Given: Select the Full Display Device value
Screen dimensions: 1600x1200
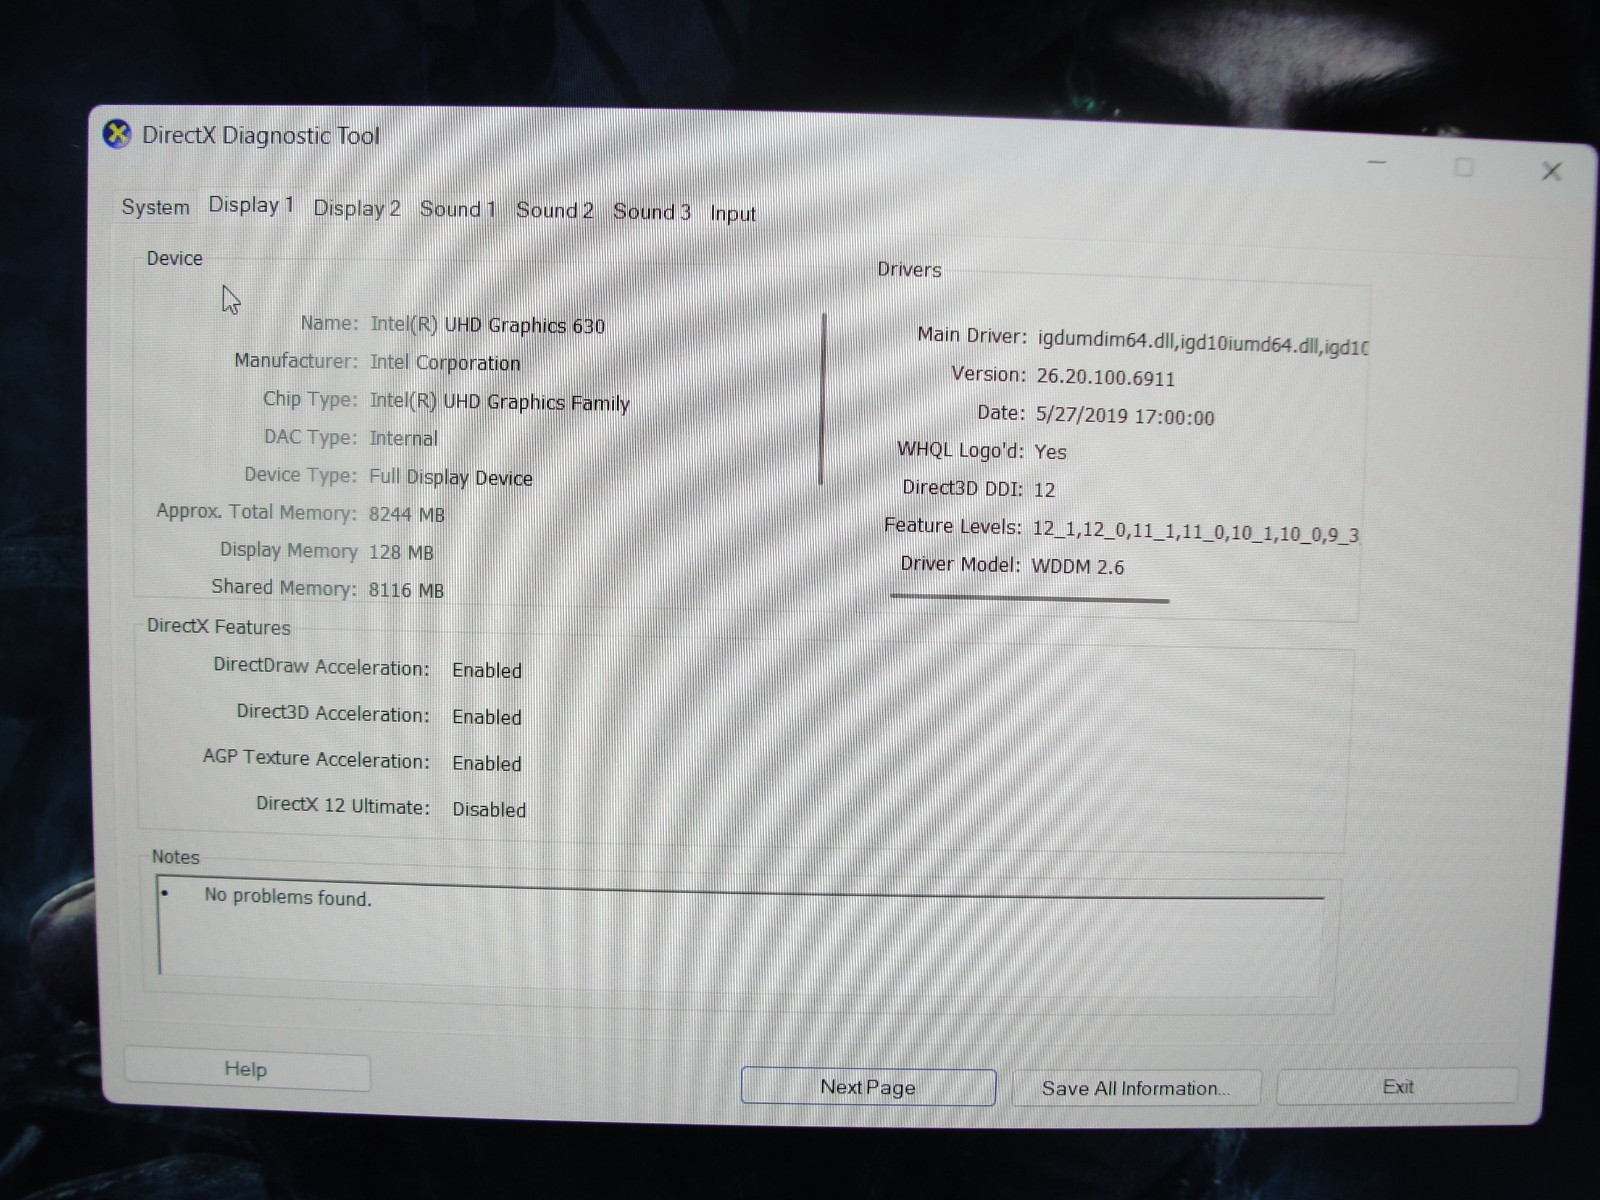Looking at the screenshot, I should tap(450, 477).
